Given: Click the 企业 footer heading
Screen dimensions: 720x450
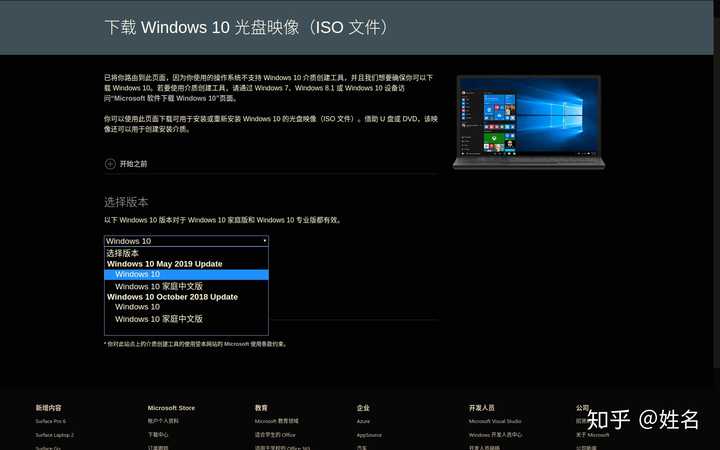Looking at the screenshot, I should point(363,408).
